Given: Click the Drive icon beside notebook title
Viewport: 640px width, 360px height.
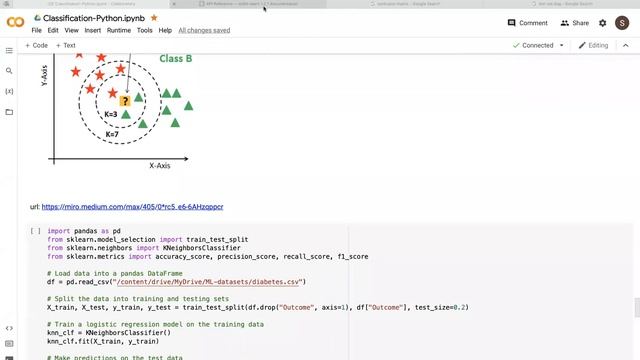Looking at the screenshot, I should pos(38,18).
